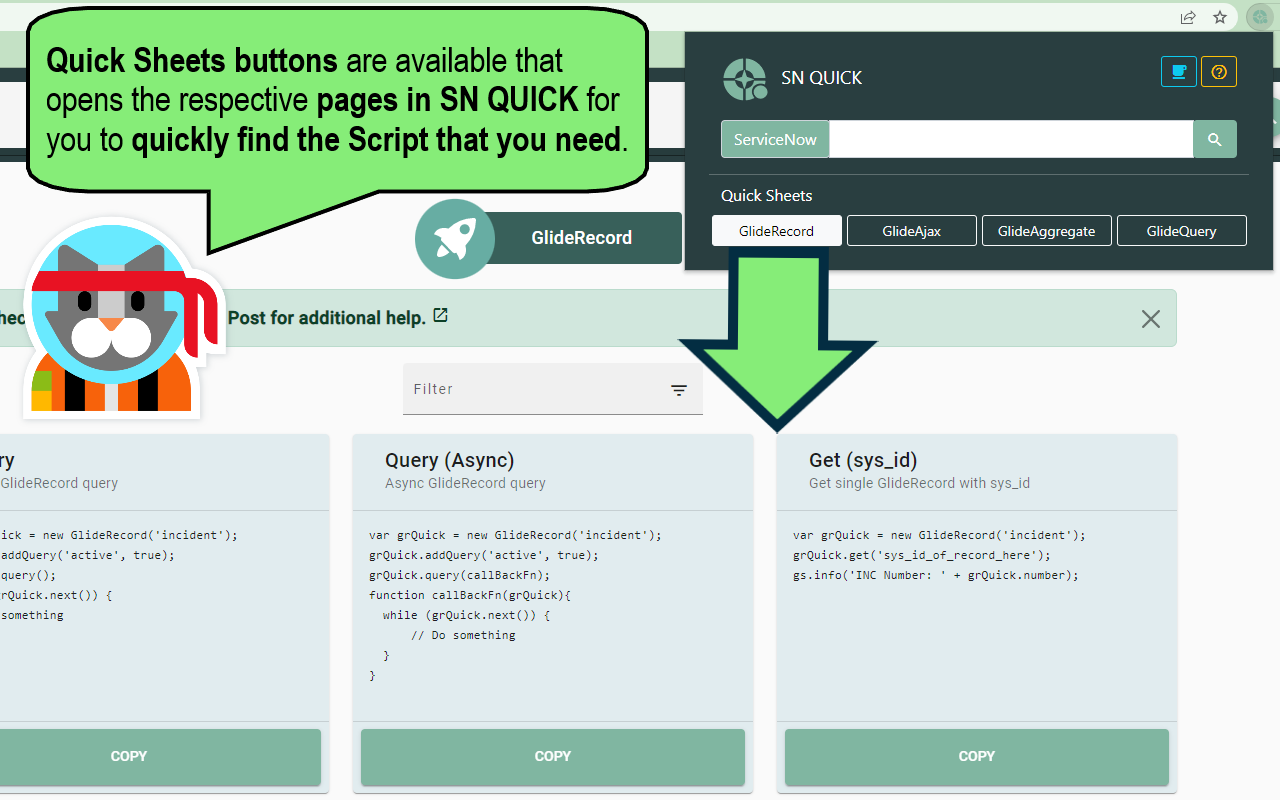This screenshot has width=1280, height=800.
Task: Click the "function callBackFn(grQuick){" code line
Action: click(x=470, y=595)
